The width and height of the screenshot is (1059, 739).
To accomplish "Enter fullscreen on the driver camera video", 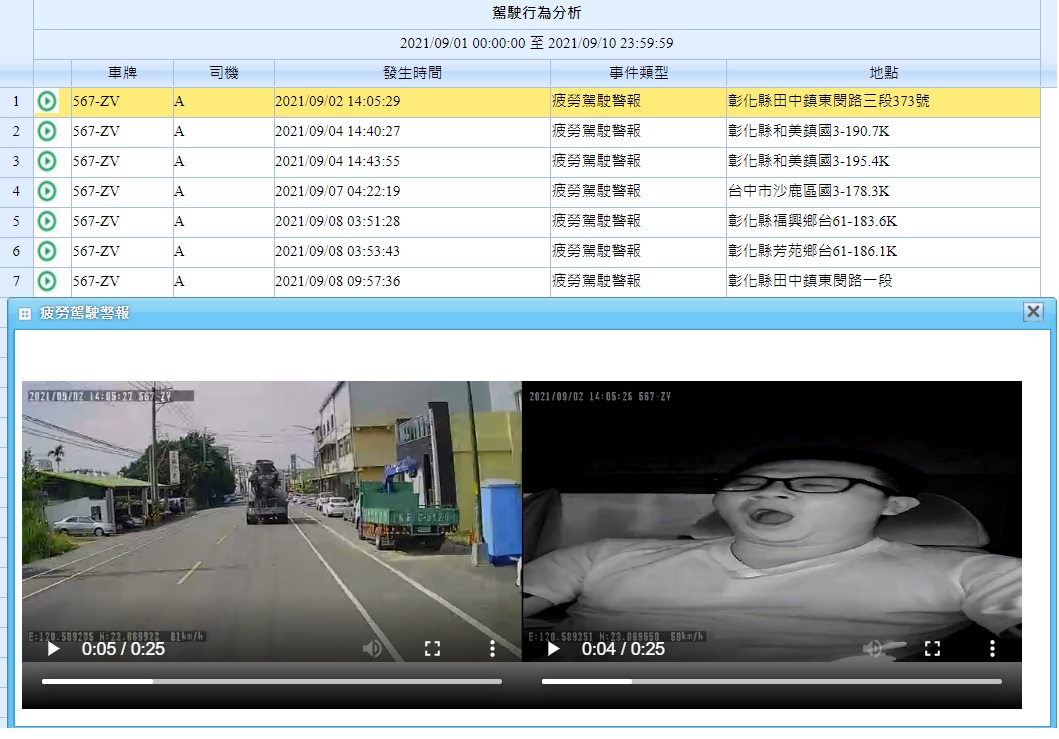I will point(932,649).
